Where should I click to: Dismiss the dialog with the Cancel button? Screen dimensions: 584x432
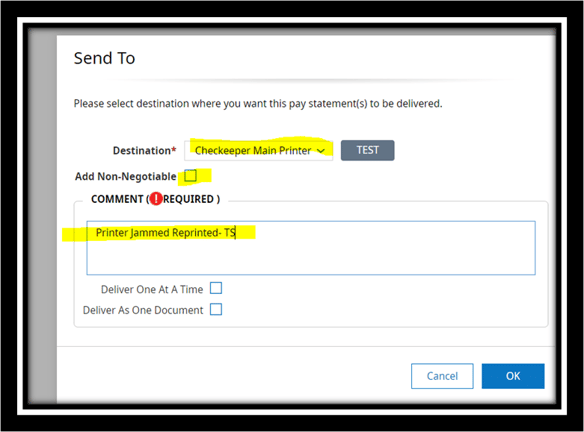tap(442, 376)
